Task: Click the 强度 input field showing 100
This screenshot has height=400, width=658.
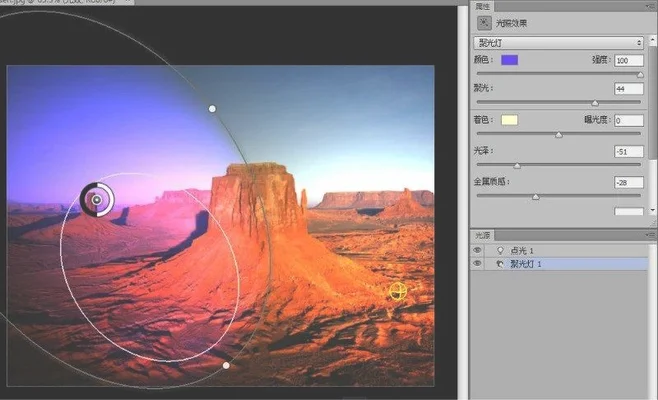Action: pos(629,60)
